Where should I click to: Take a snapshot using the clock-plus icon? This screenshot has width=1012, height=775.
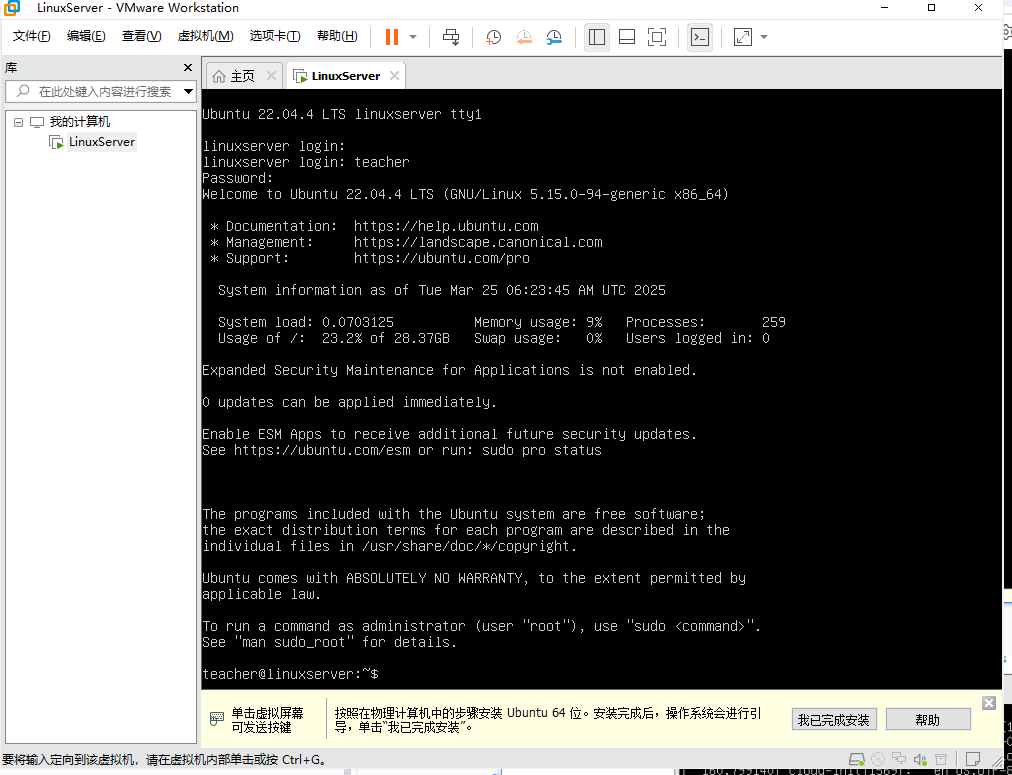[494, 37]
